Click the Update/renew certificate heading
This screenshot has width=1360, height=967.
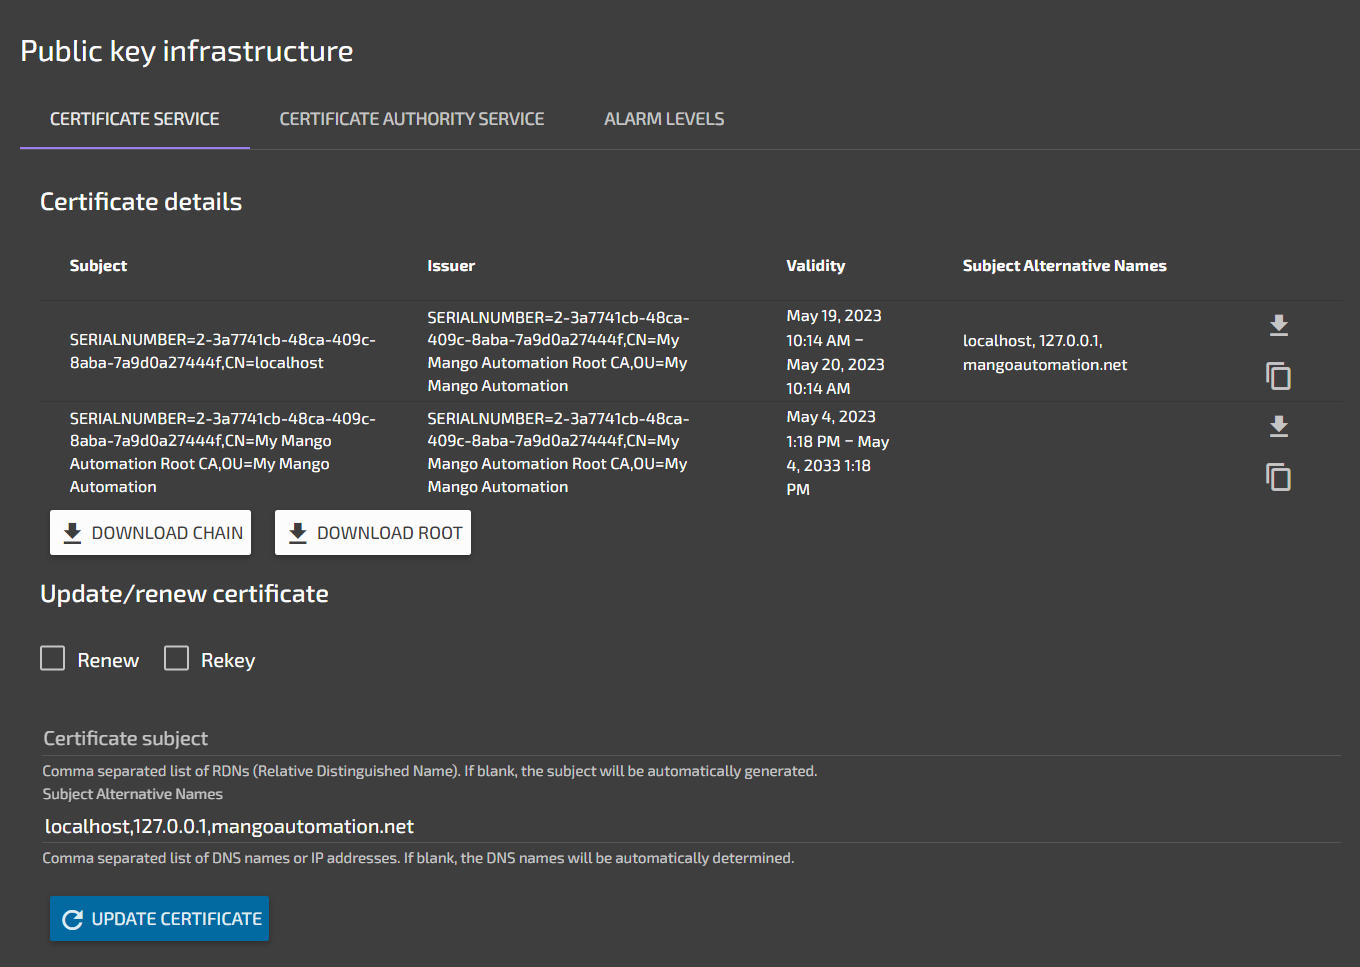tap(184, 594)
